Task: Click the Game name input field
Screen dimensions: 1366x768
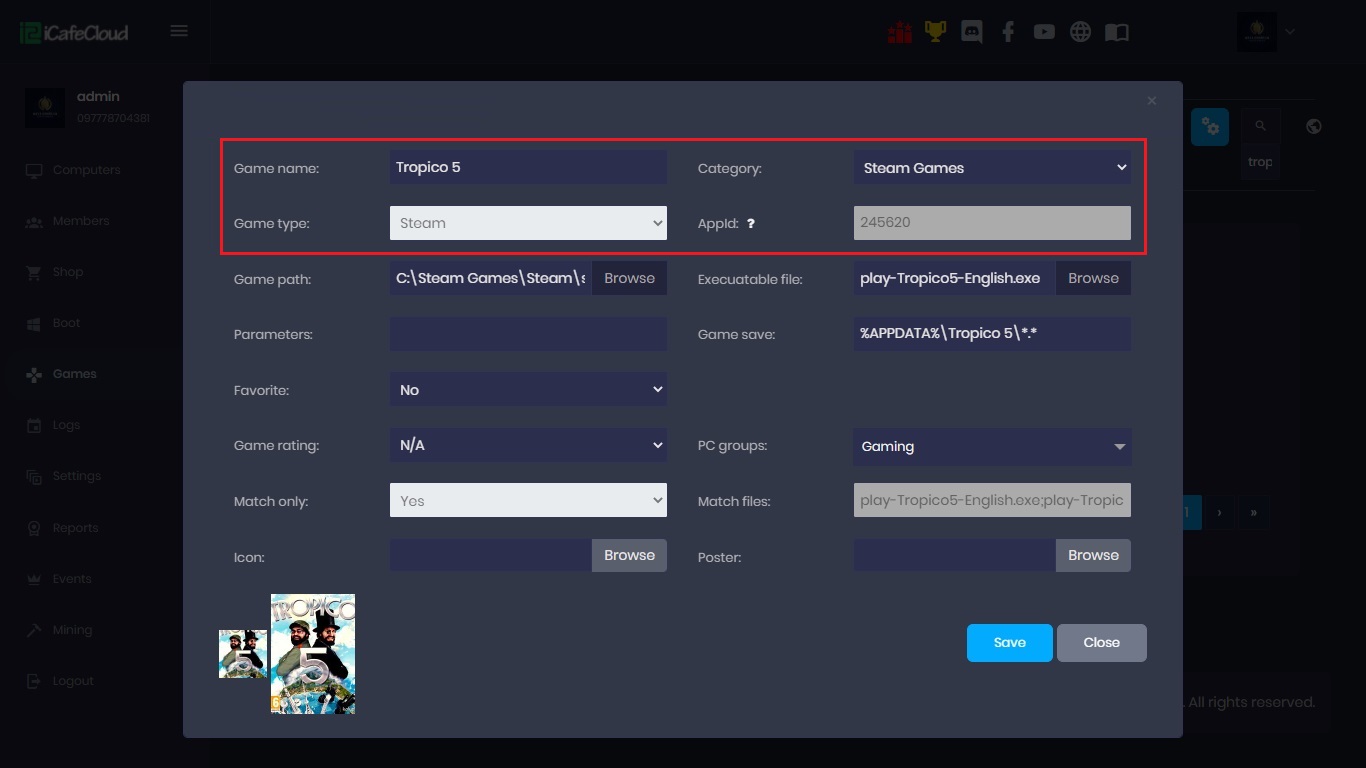Action: (x=528, y=168)
